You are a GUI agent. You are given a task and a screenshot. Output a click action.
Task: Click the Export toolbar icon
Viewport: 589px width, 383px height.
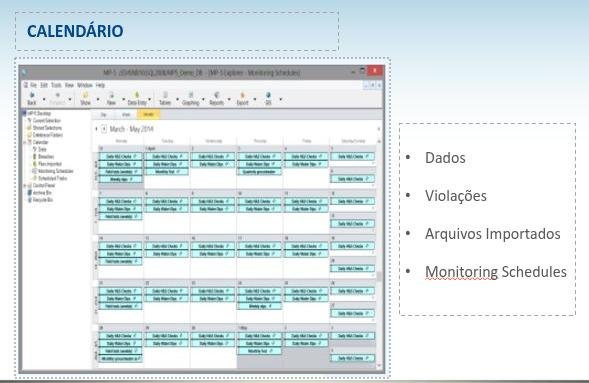coord(242,99)
